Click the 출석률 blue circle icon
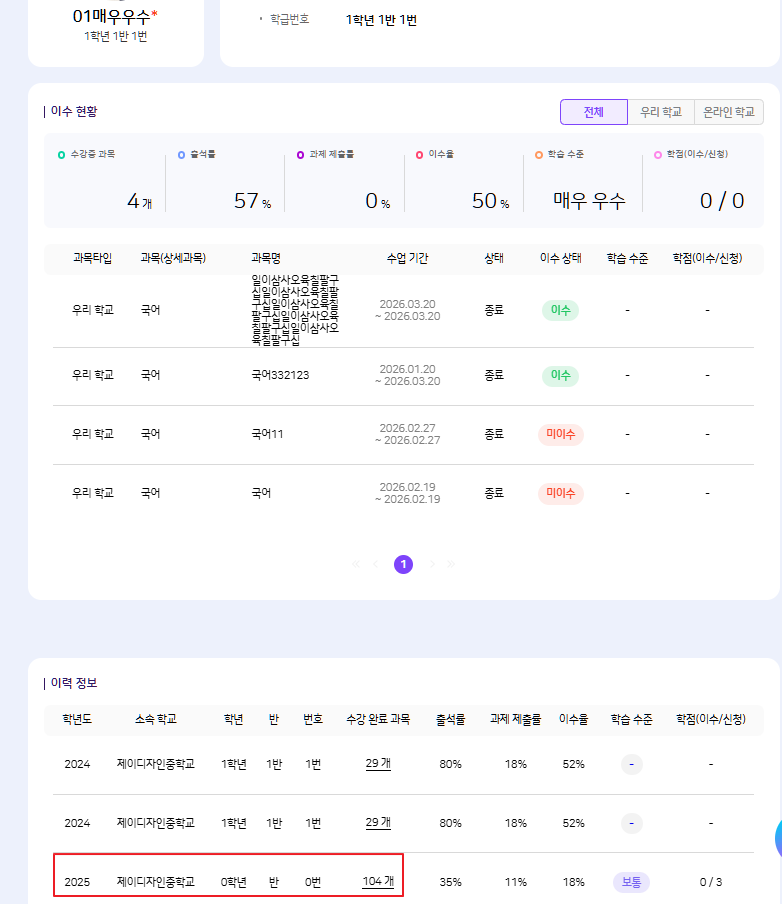This screenshot has height=904, width=782. 181,155
